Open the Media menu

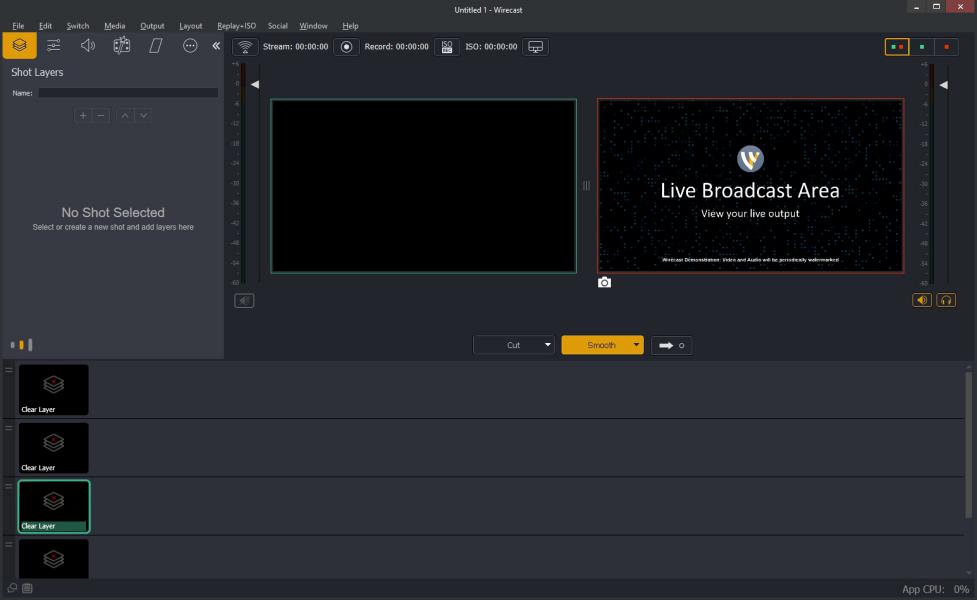click(x=115, y=26)
